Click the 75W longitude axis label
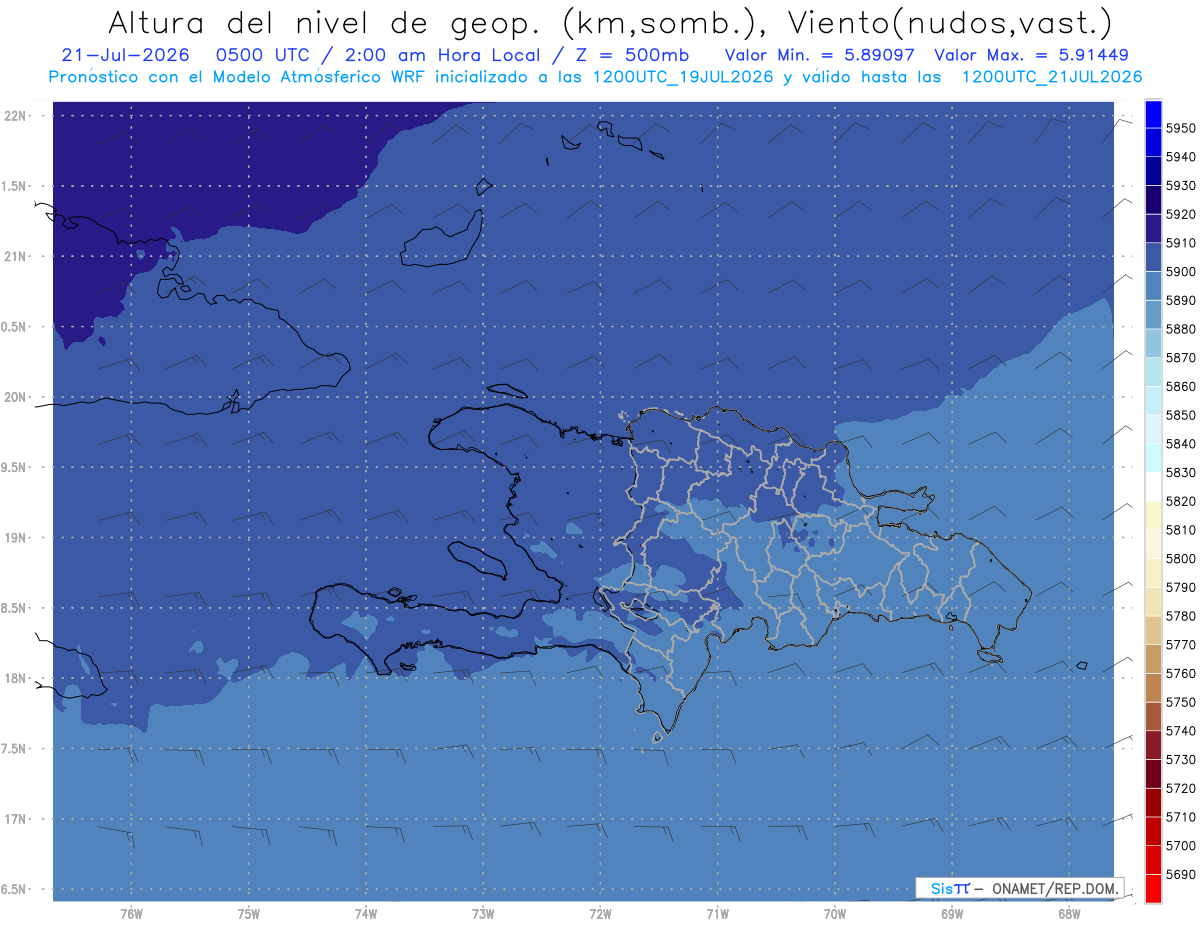The image size is (1200, 927). click(x=249, y=914)
